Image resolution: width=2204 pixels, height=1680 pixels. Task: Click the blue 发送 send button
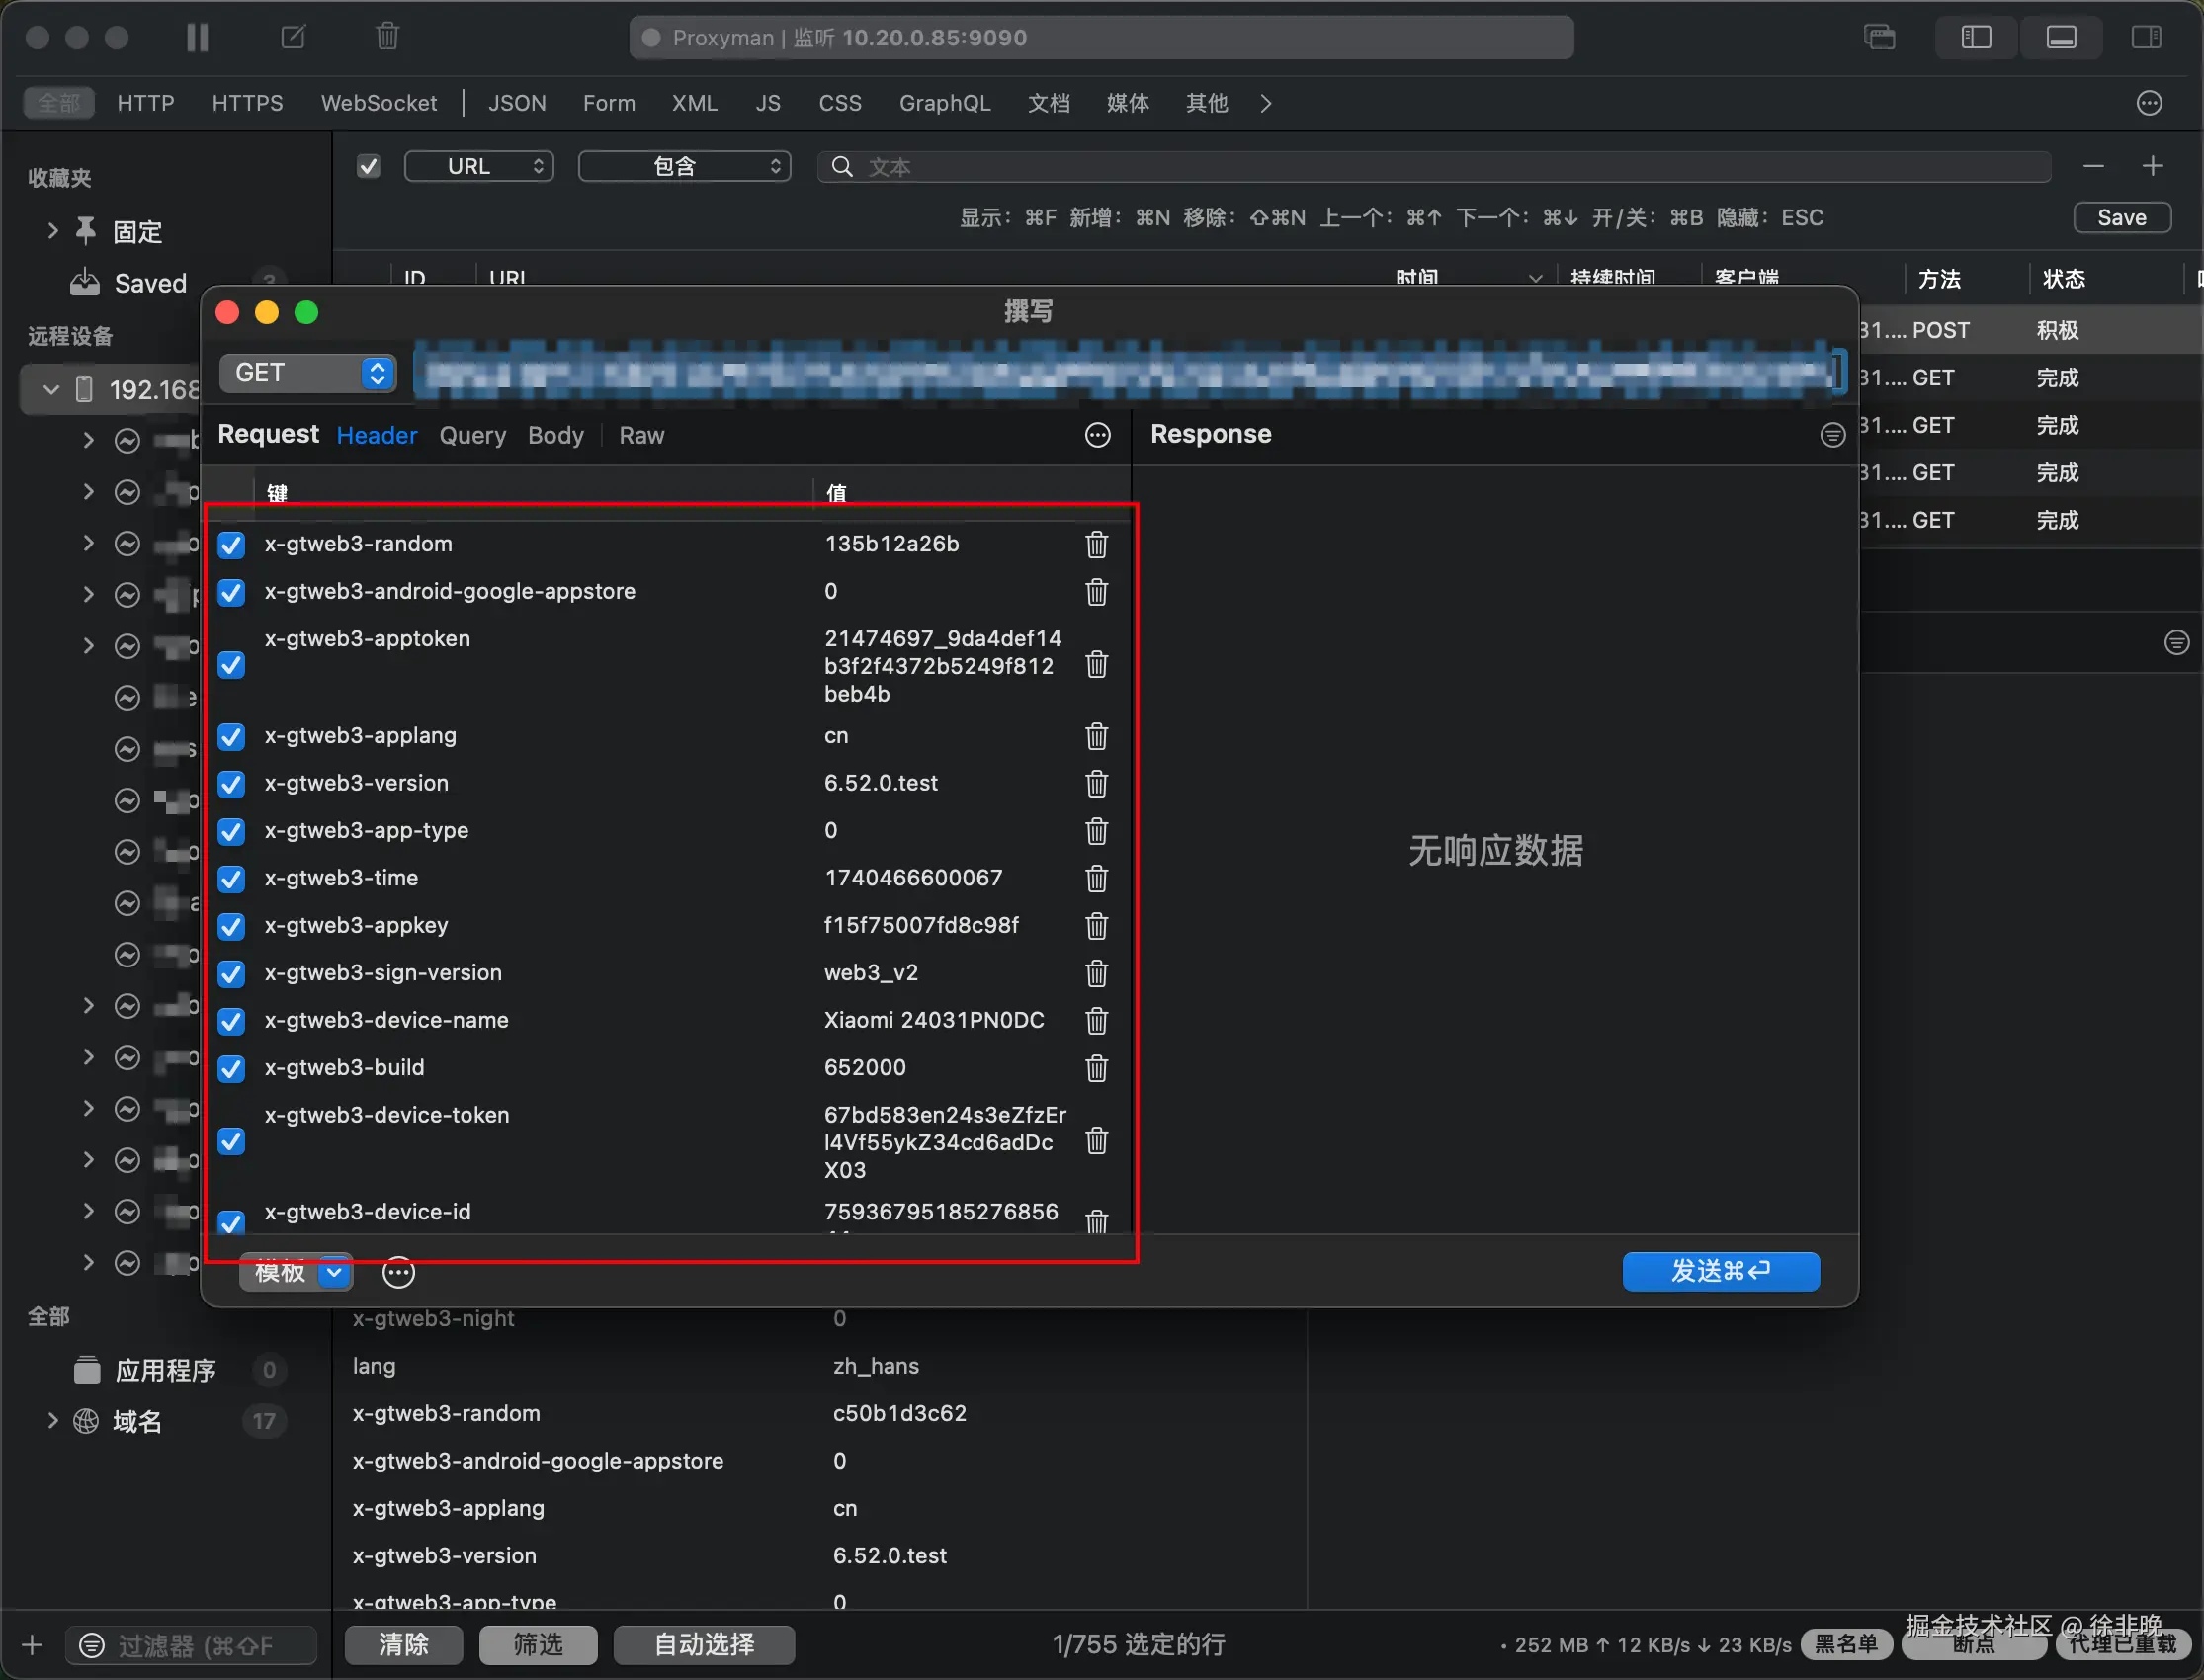tap(1719, 1271)
